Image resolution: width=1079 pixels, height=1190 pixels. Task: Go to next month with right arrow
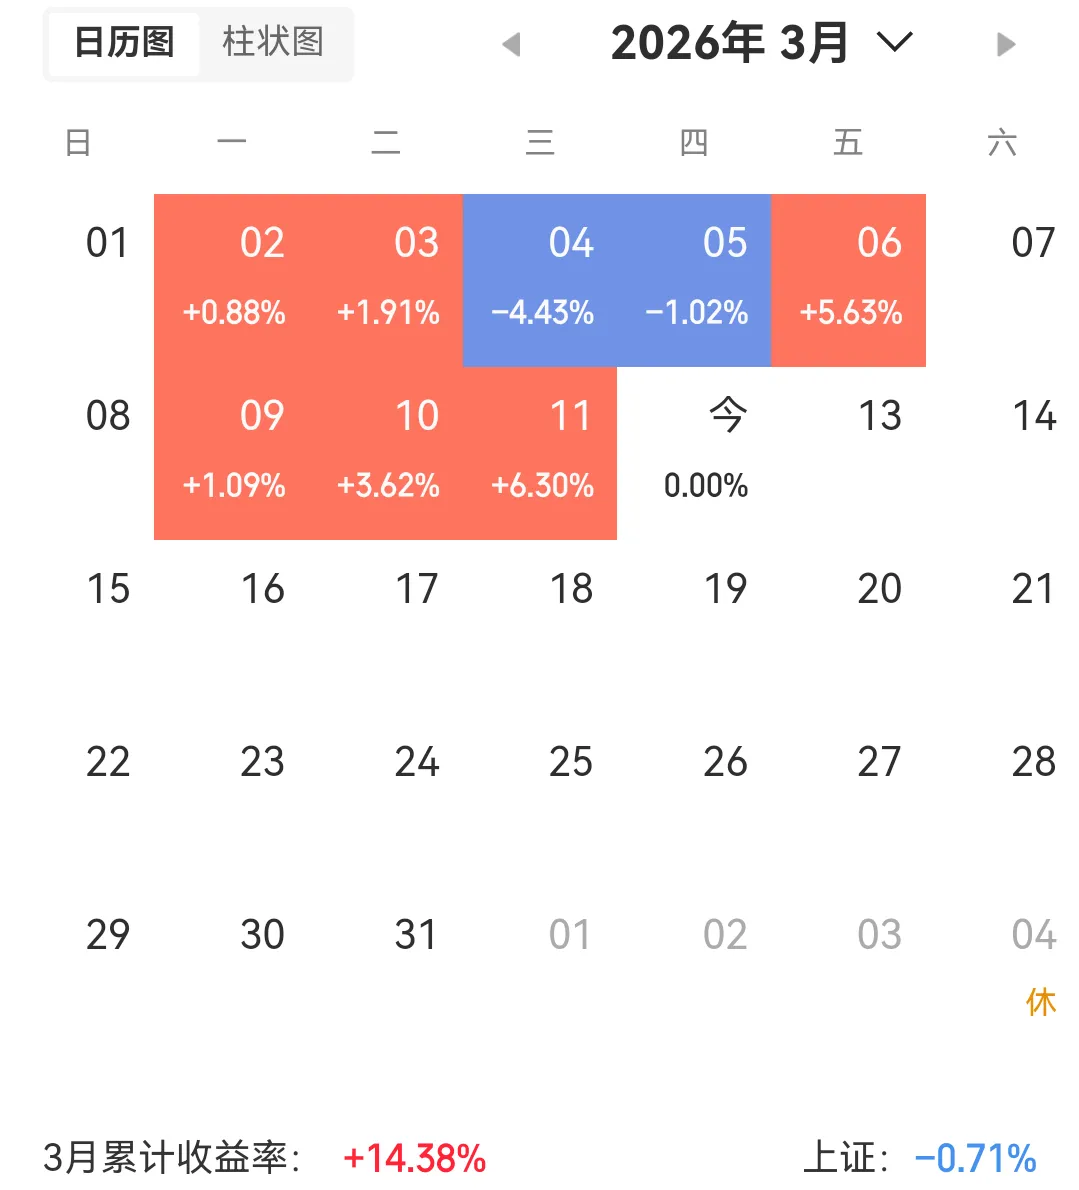click(1005, 44)
